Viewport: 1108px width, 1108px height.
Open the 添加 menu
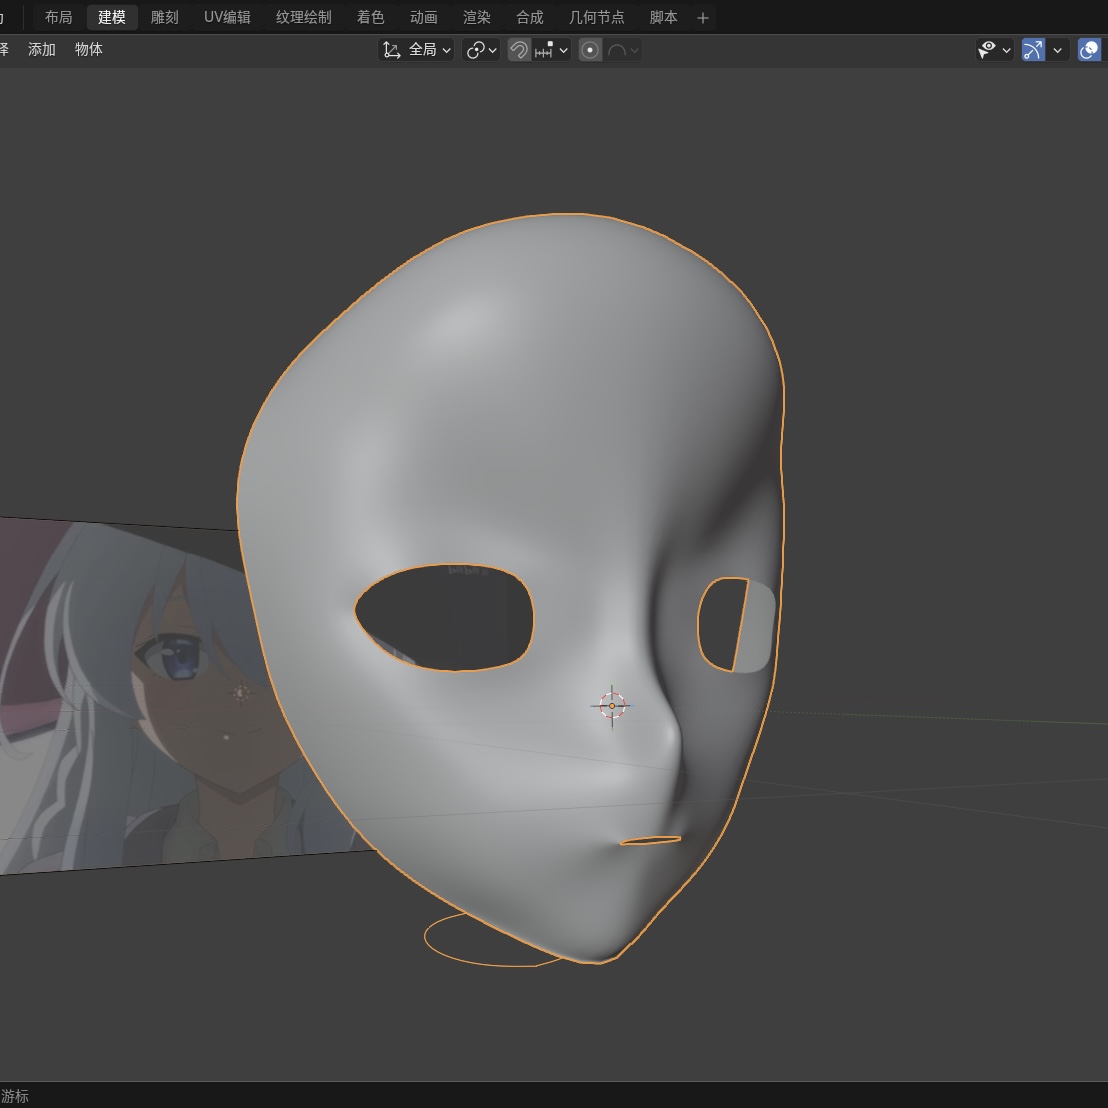pyautogui.click(x=42, y=49)
